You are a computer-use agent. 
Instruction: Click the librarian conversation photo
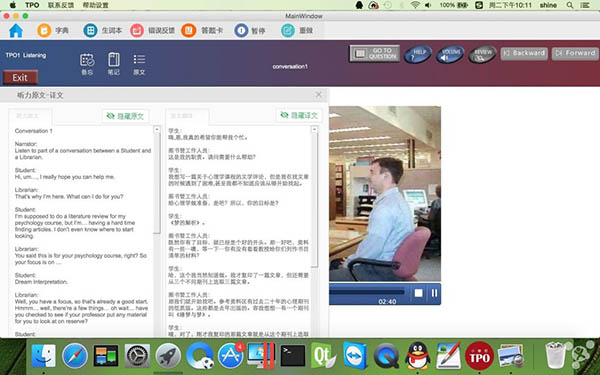coord(385,194)
